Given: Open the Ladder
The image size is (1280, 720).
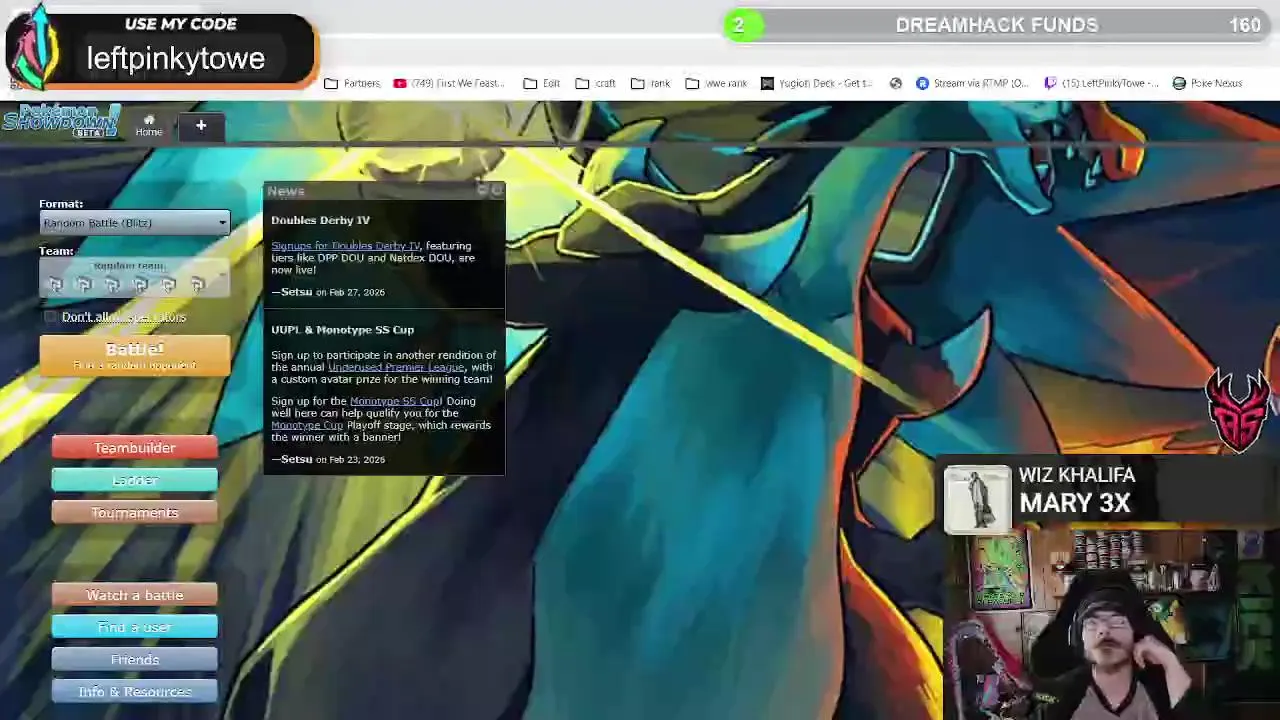Looking at the screenshot, I should click(135, 480).
